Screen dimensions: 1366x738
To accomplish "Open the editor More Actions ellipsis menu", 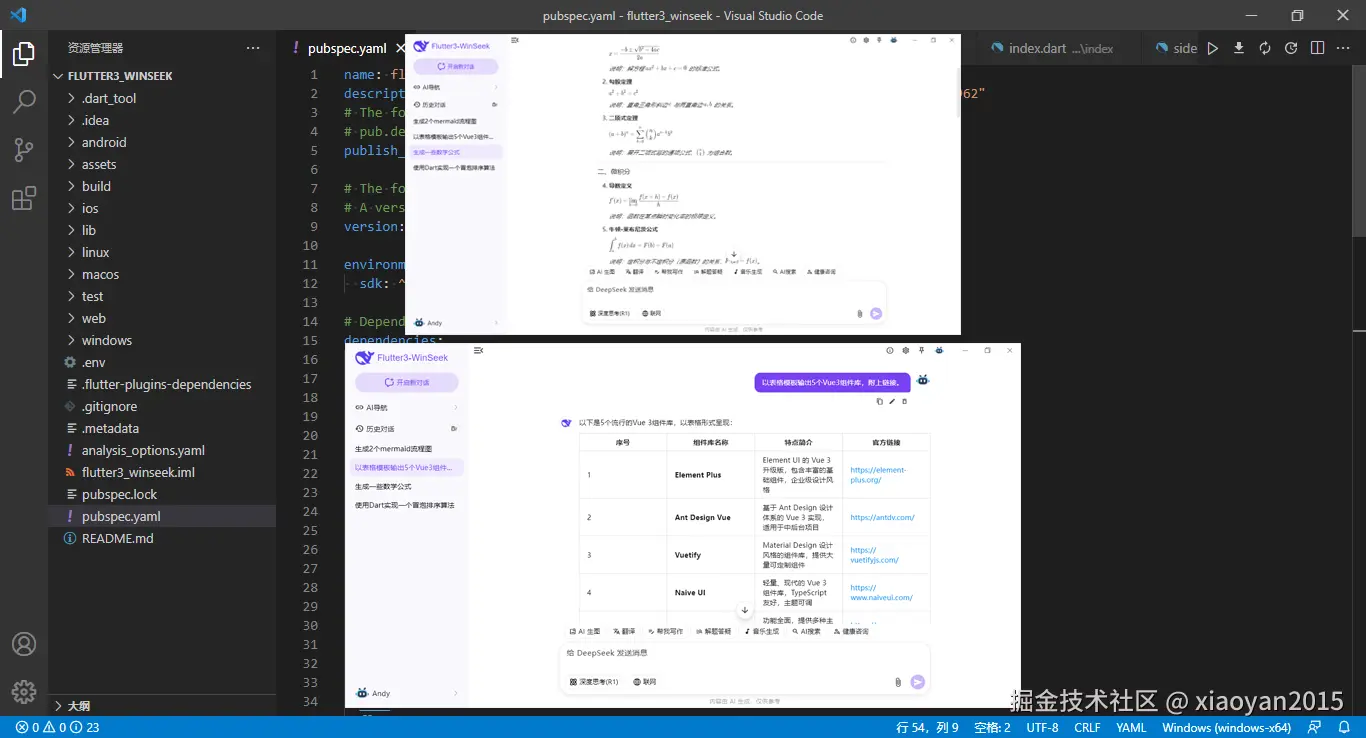I will (1343, 48).
